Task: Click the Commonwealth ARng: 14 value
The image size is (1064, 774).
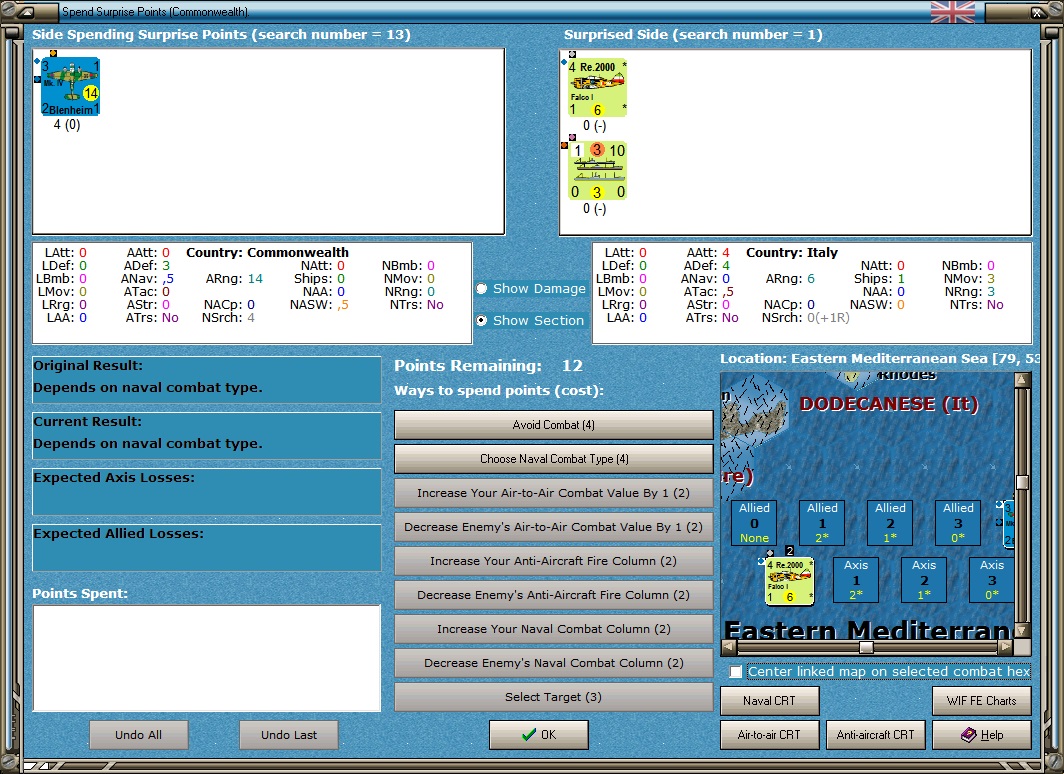Action: point(255,279)
